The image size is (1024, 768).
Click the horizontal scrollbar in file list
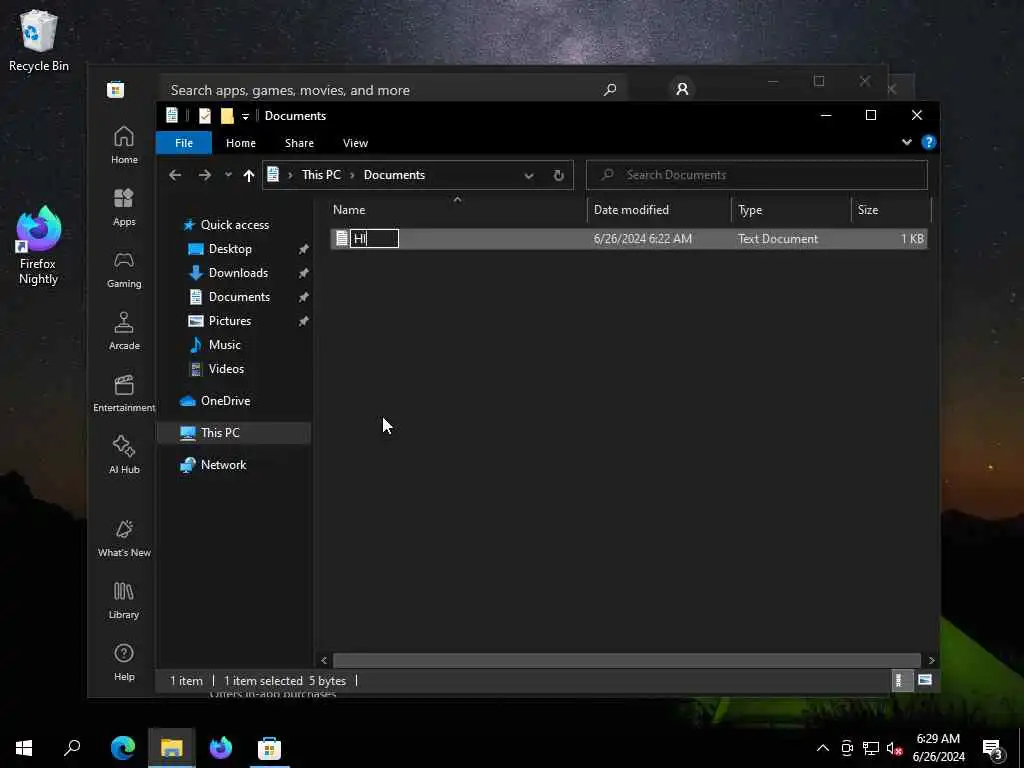[x=626, y=660]
